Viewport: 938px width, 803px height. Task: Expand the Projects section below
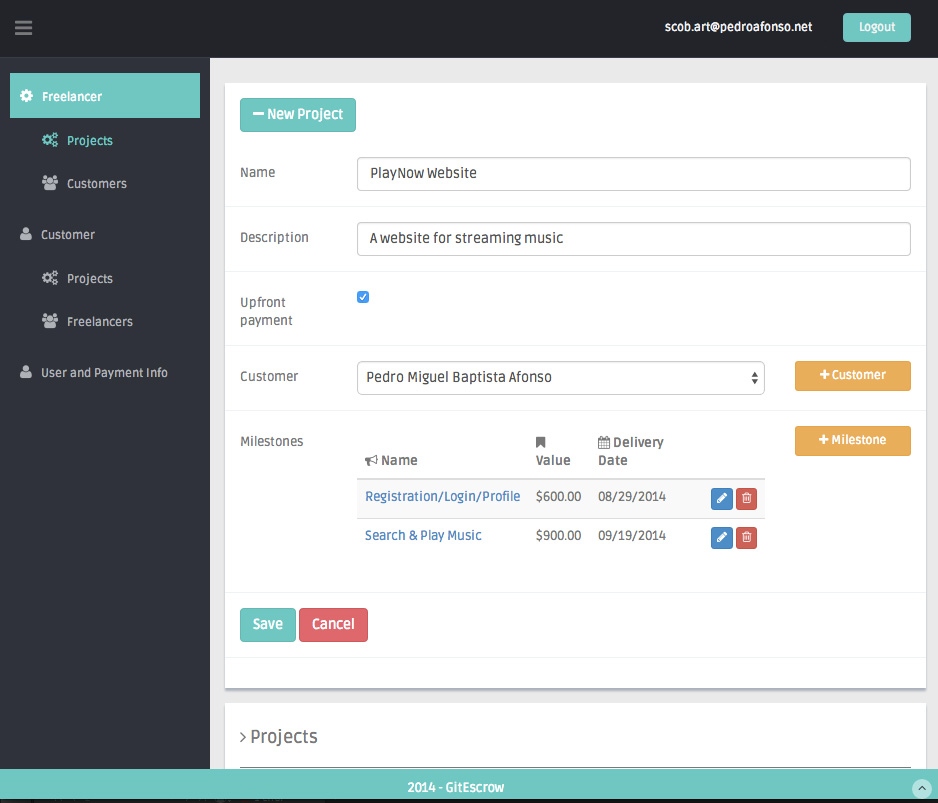tap(279, 737)
